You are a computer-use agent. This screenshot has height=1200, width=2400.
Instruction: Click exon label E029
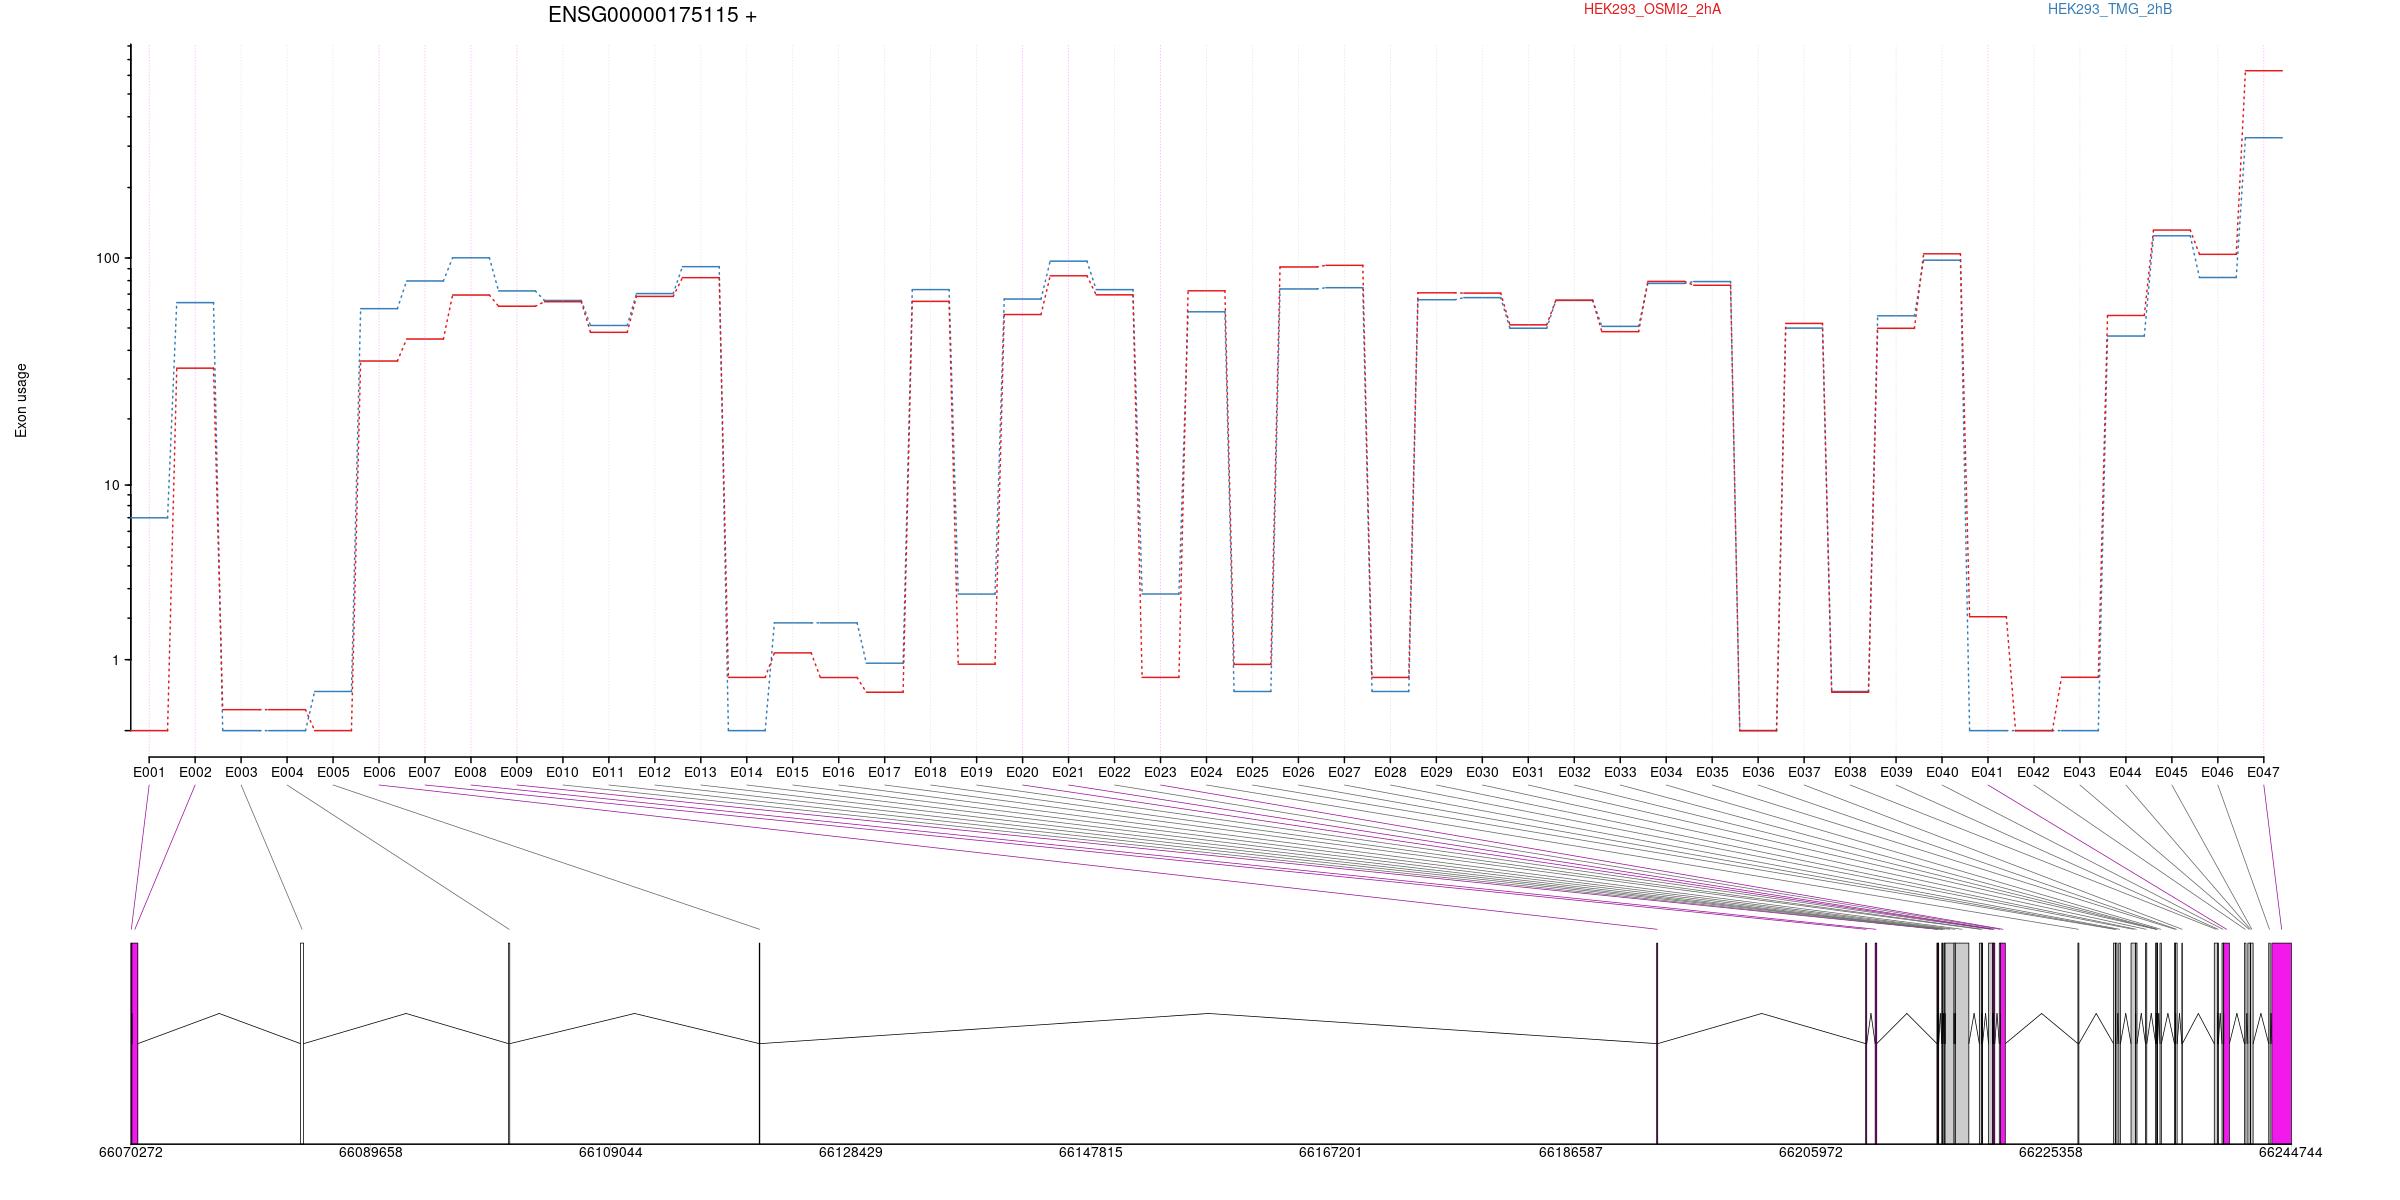(1437, 772)
